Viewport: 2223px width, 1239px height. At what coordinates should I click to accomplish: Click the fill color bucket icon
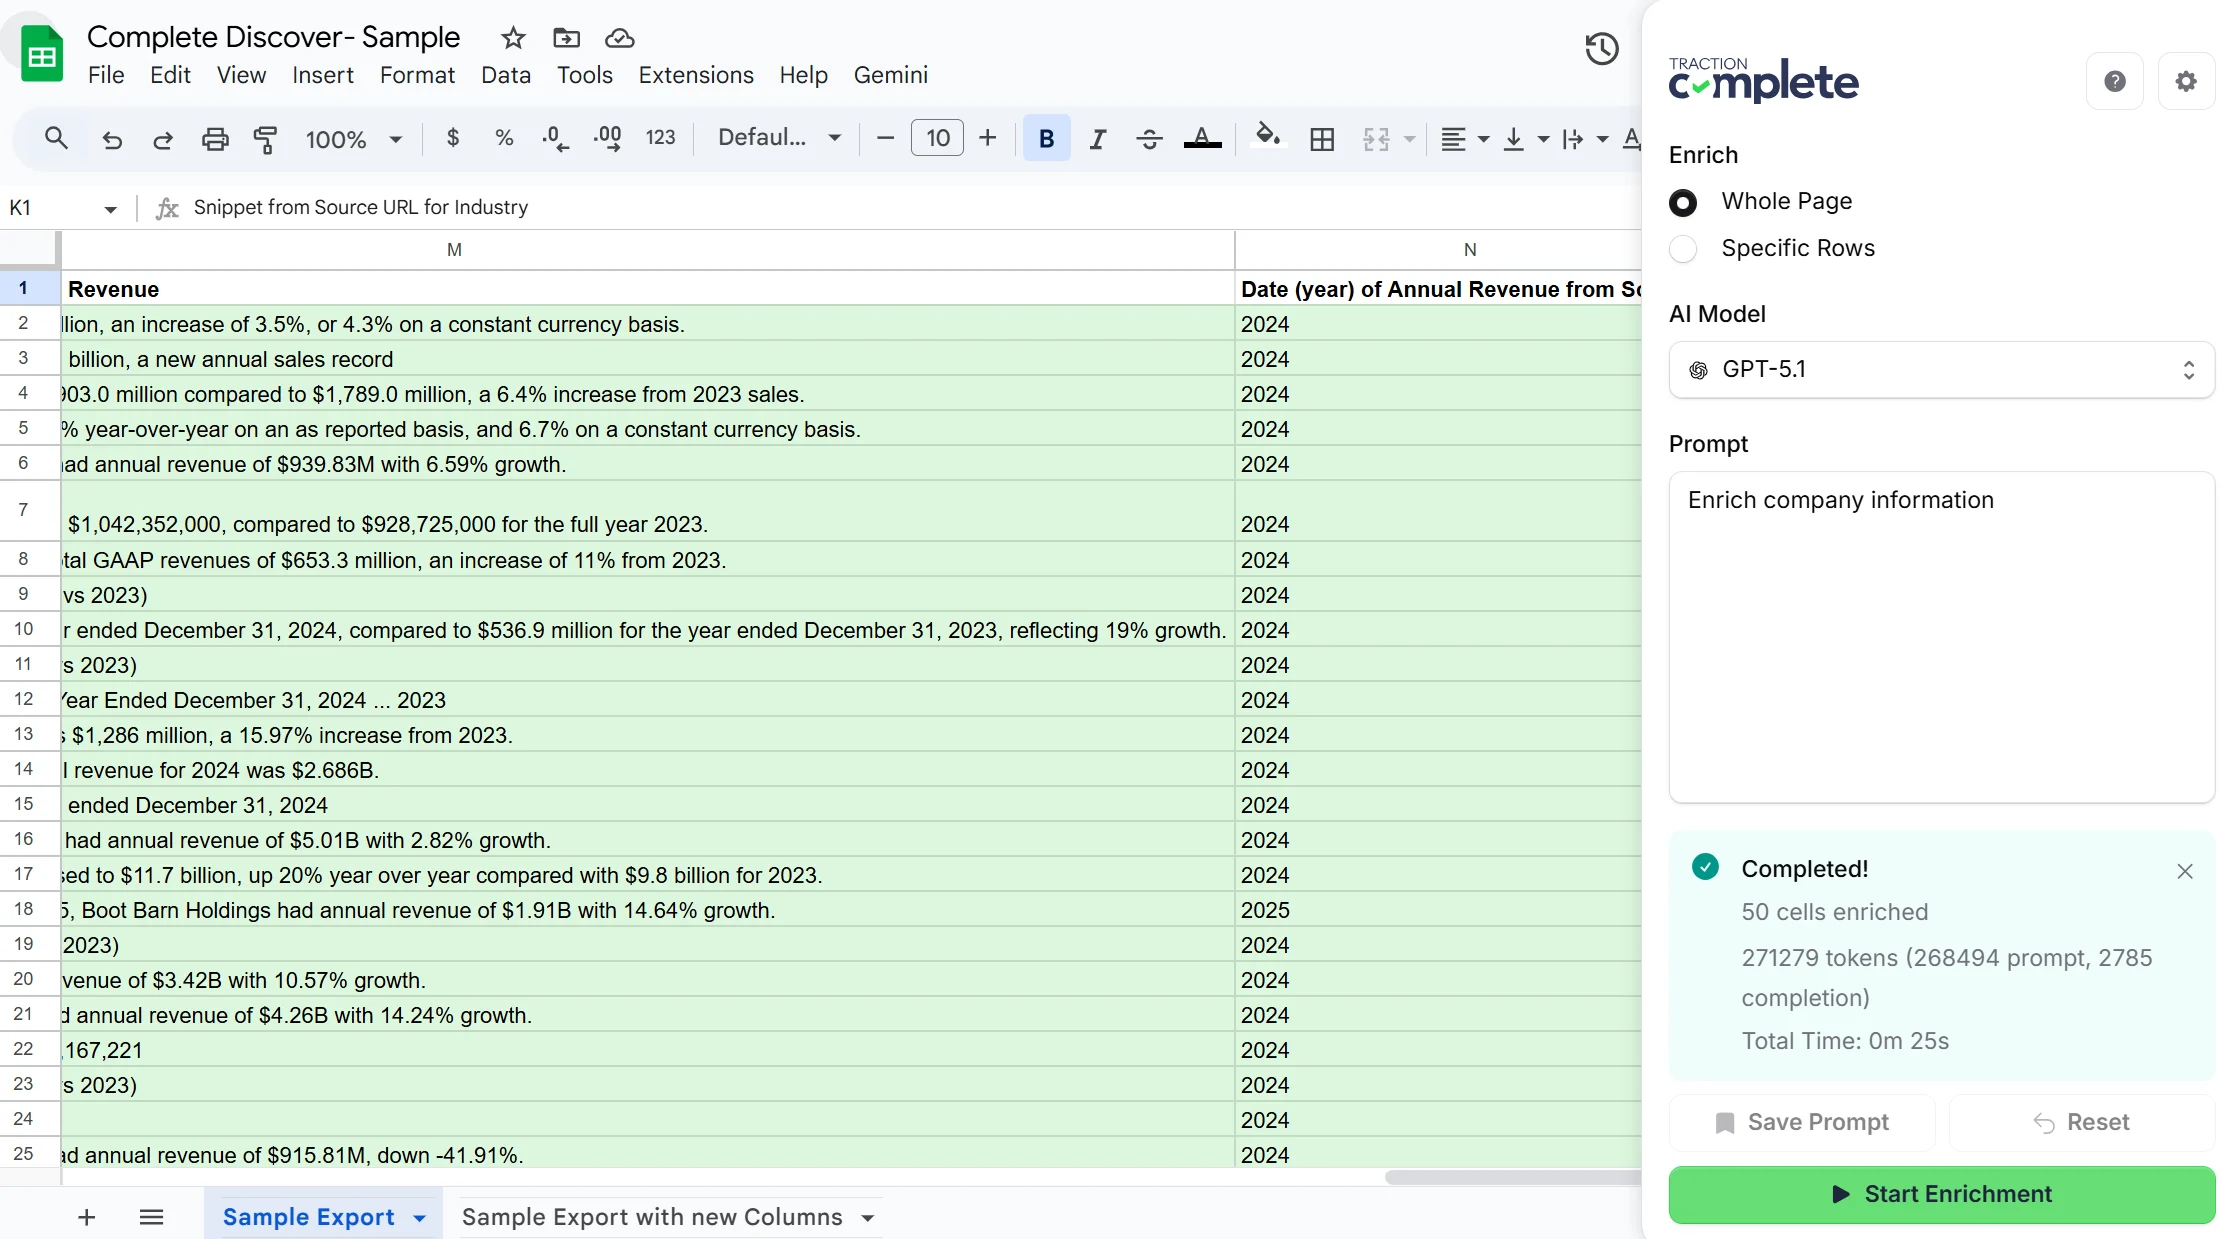pos(1267,137)
